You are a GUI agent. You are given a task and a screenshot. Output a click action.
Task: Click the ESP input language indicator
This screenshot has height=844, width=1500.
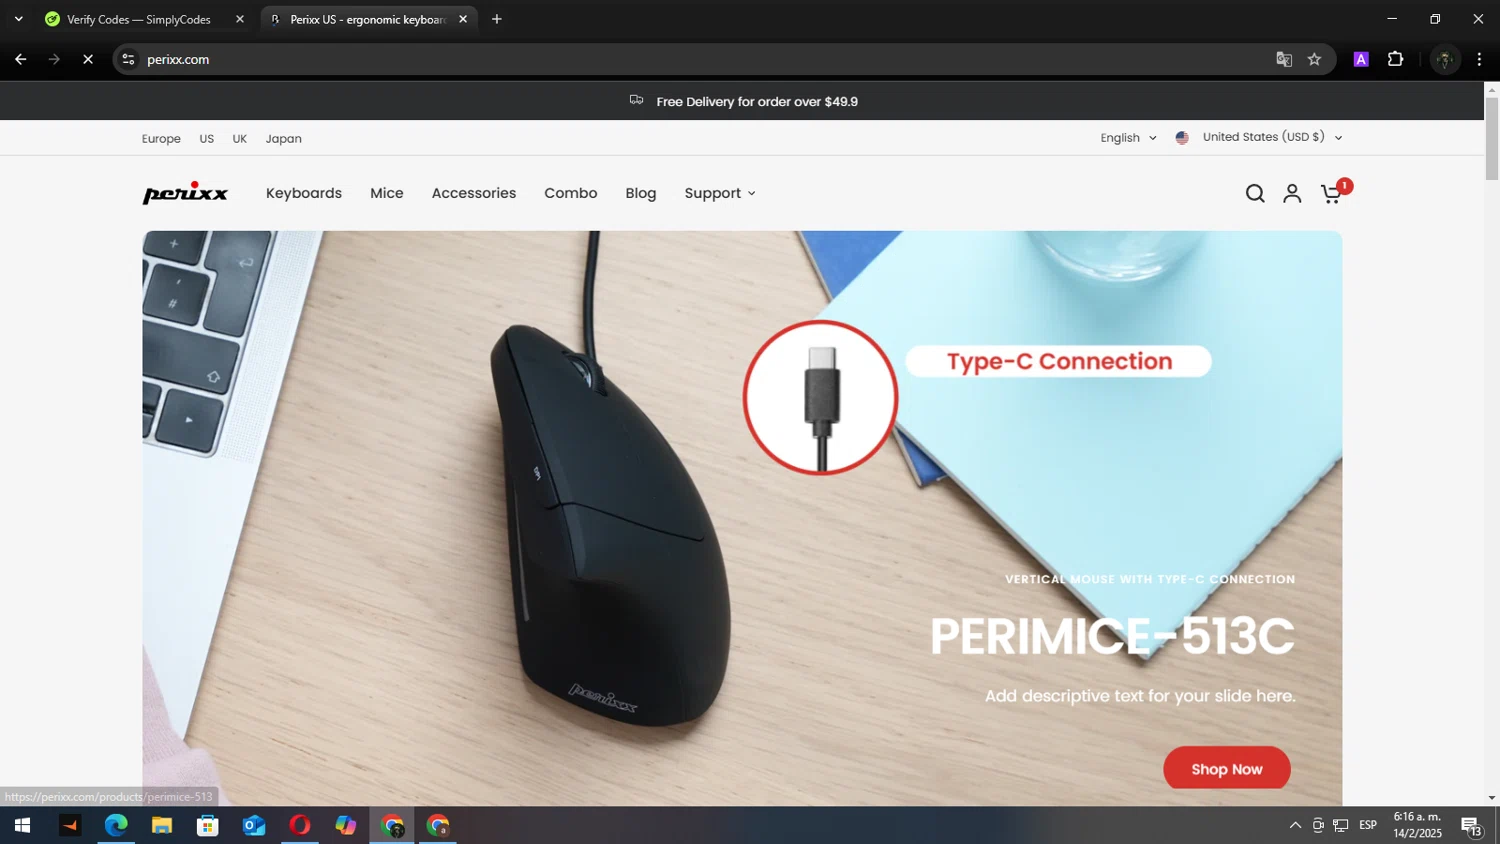[1368, 825]
